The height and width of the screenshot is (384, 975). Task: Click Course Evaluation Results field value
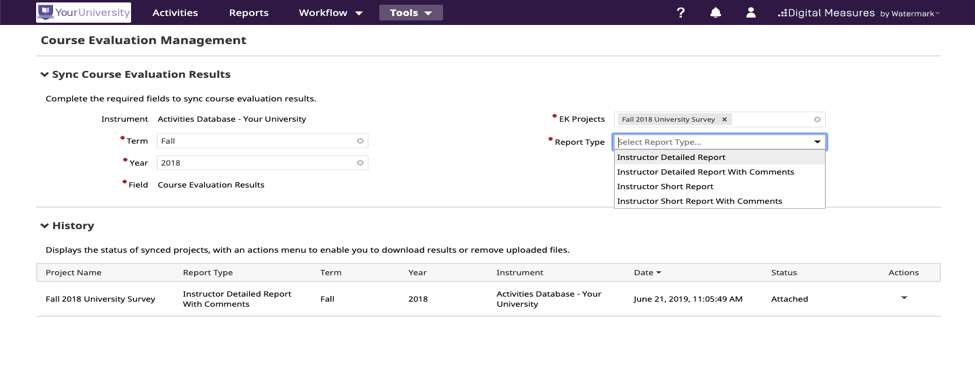point(211,185)
